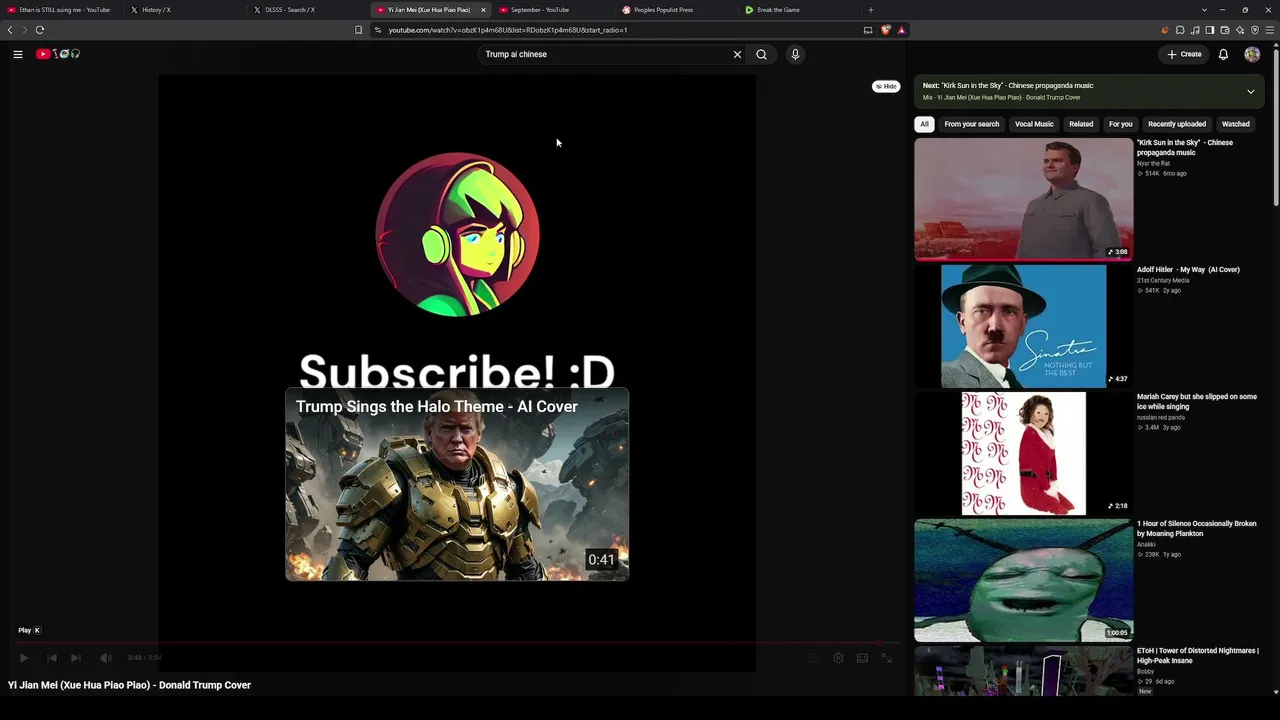Play the video with the play button

pos(24,658)
